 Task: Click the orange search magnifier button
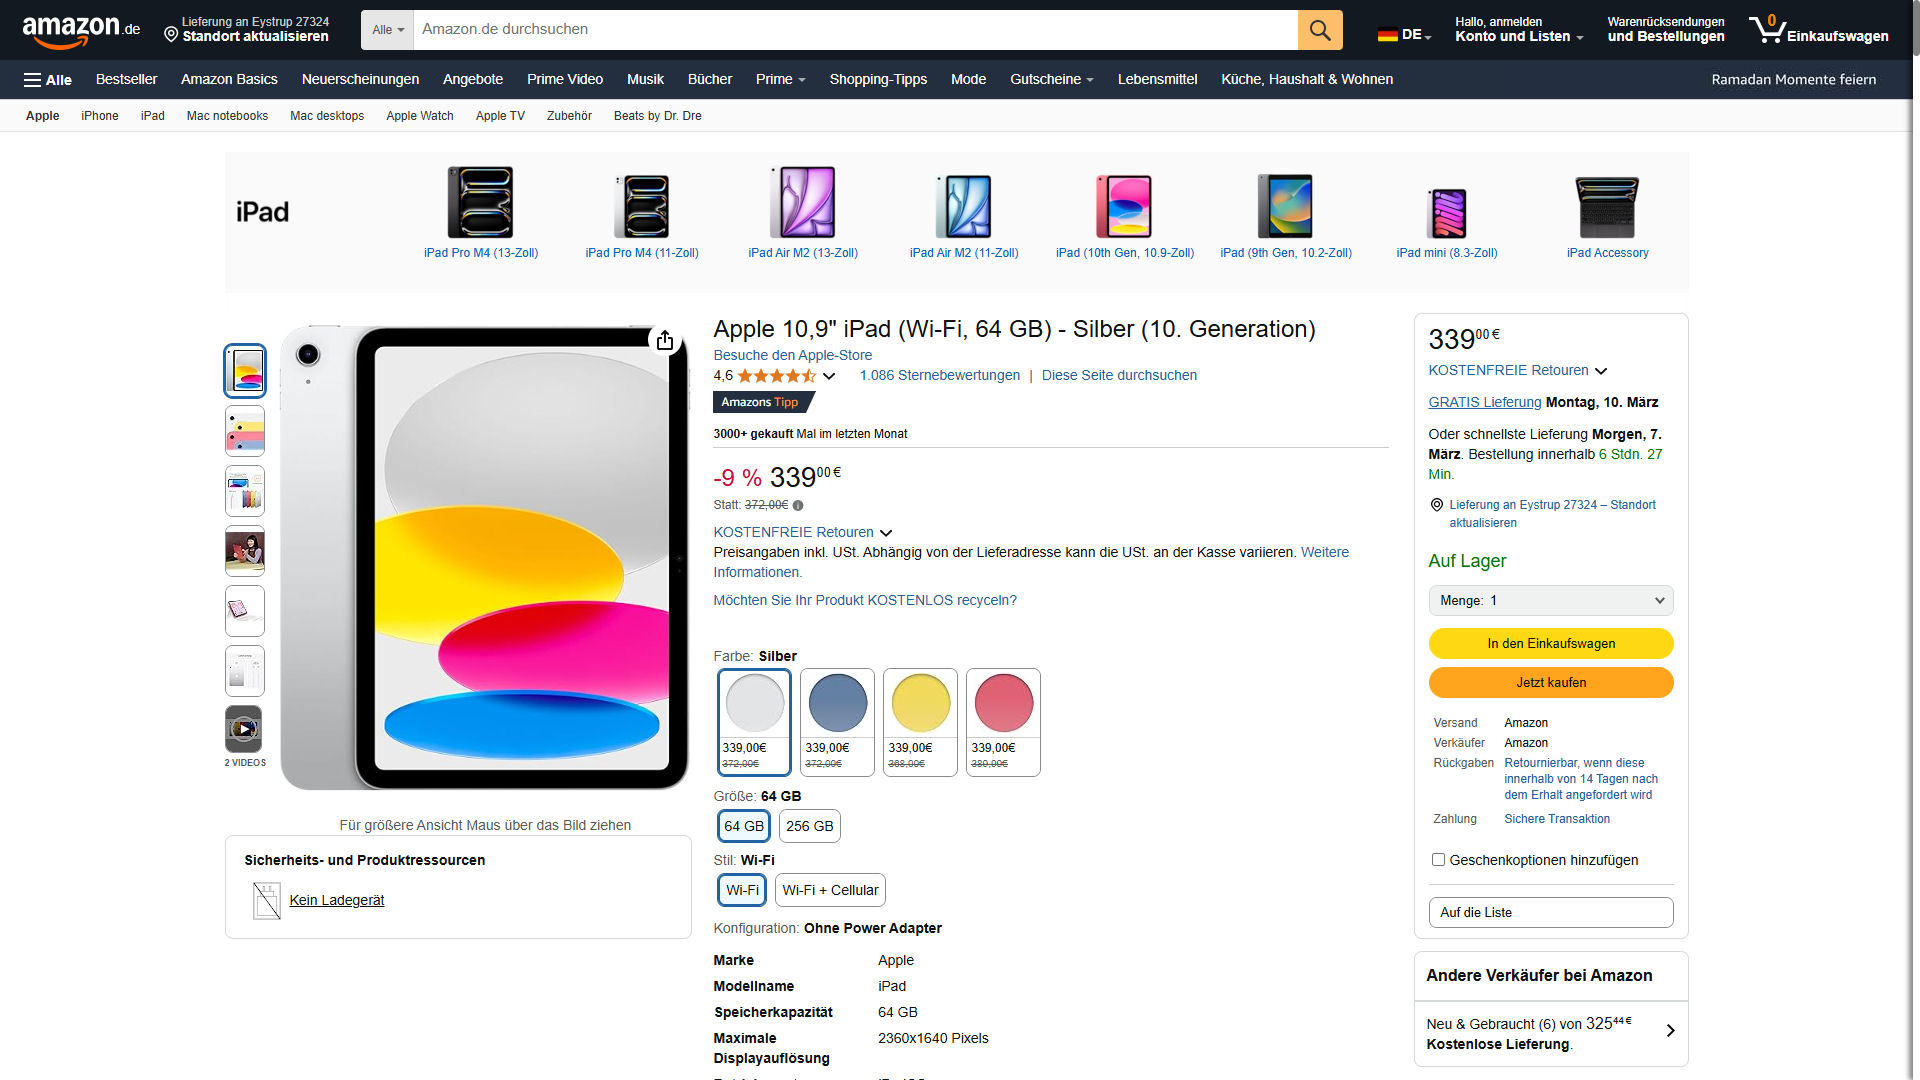coord(1319,30)
